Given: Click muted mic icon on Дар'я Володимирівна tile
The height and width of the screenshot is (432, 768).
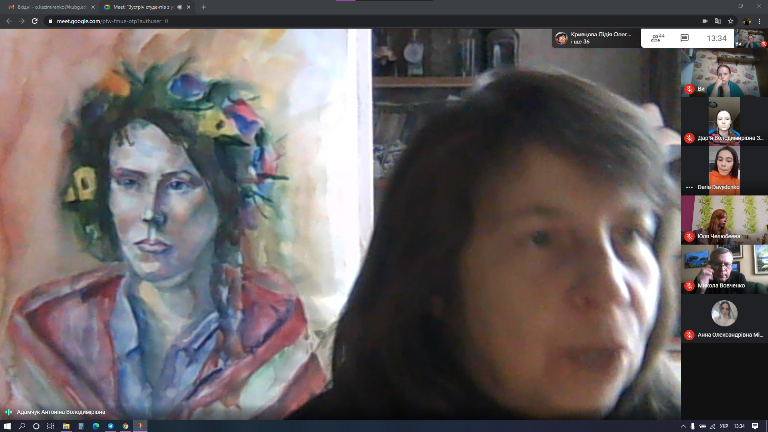Looking at the screenshot, I should coord(689,138).
